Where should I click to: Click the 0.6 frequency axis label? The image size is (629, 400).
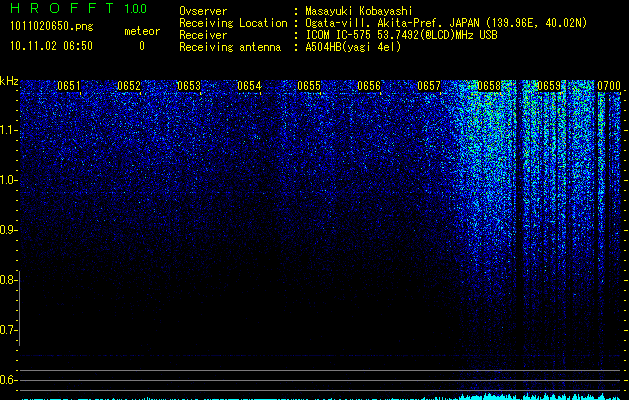8,380
